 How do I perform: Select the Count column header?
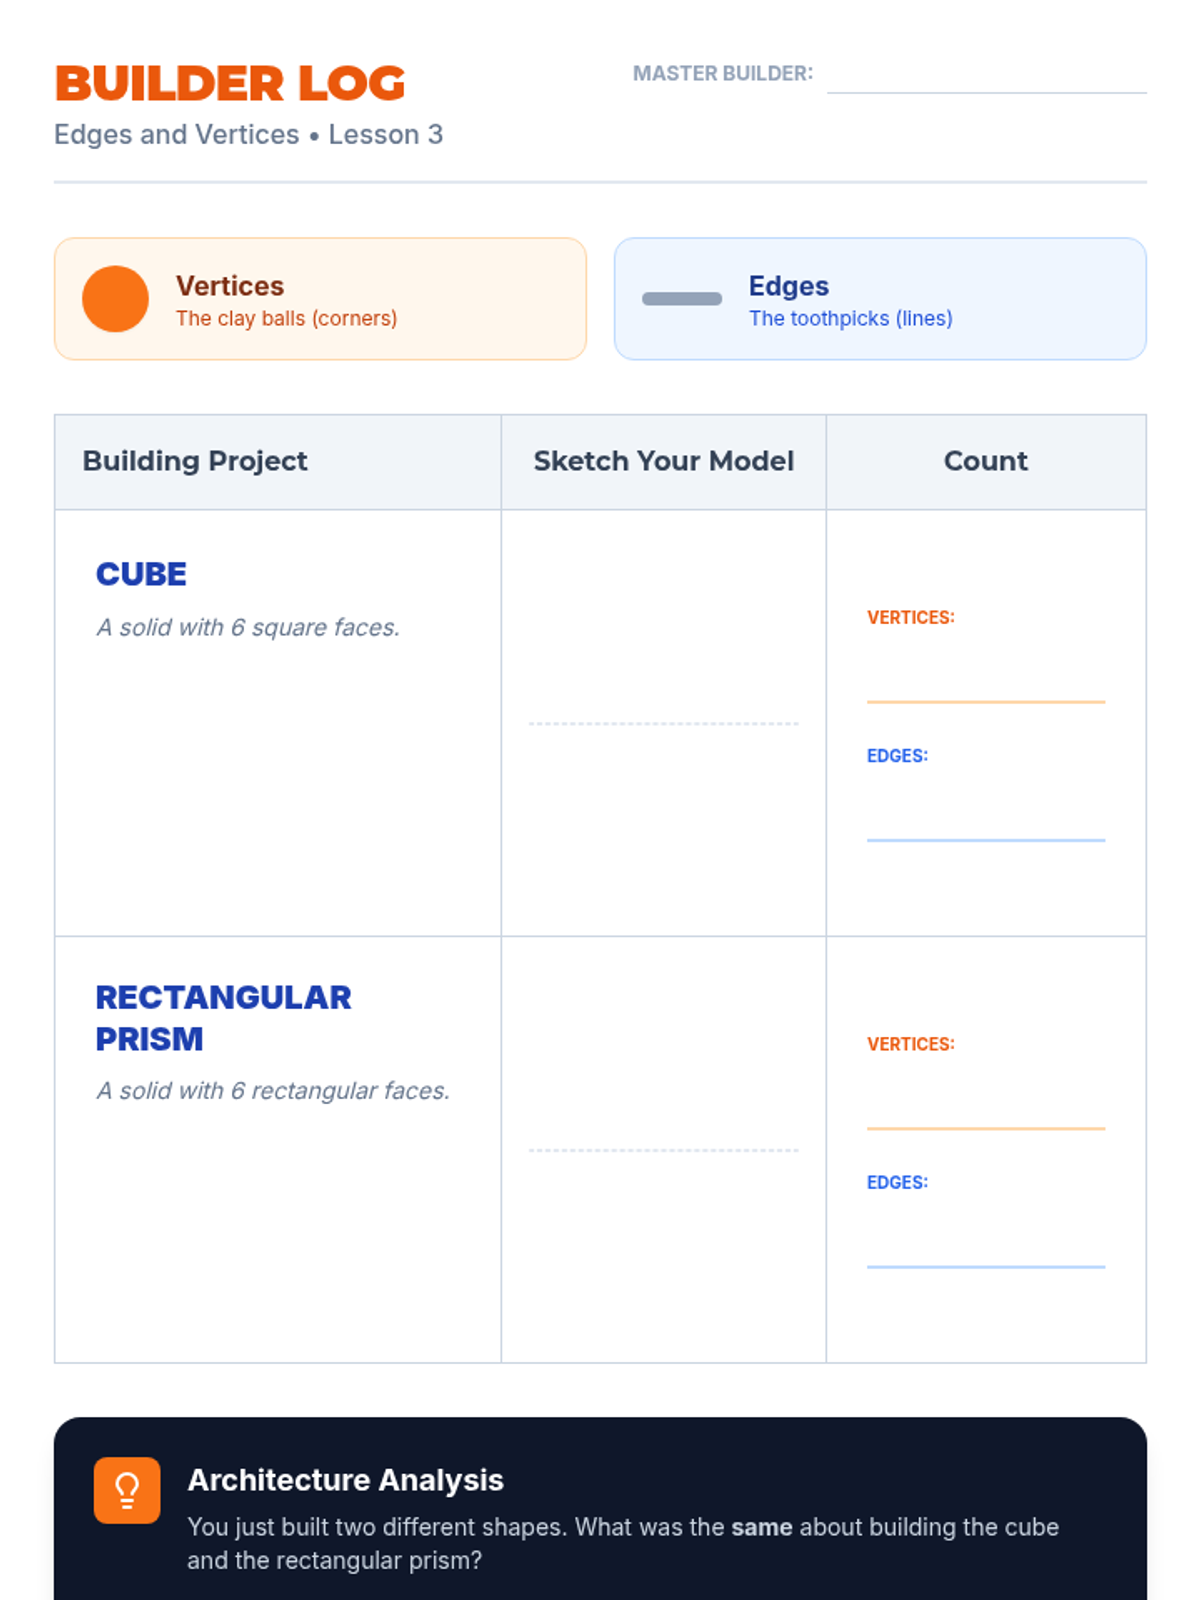985,461
